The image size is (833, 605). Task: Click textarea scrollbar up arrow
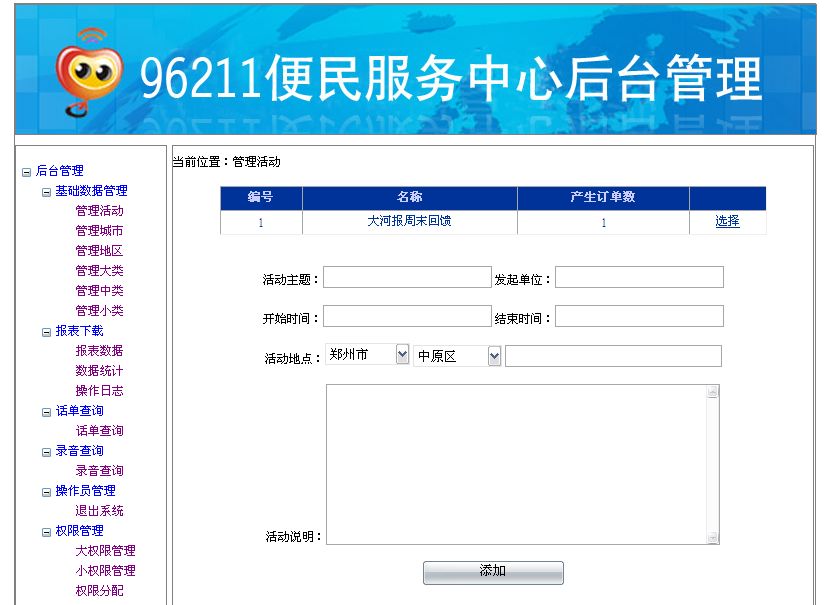pyautogui.click(x=712, y=391)
